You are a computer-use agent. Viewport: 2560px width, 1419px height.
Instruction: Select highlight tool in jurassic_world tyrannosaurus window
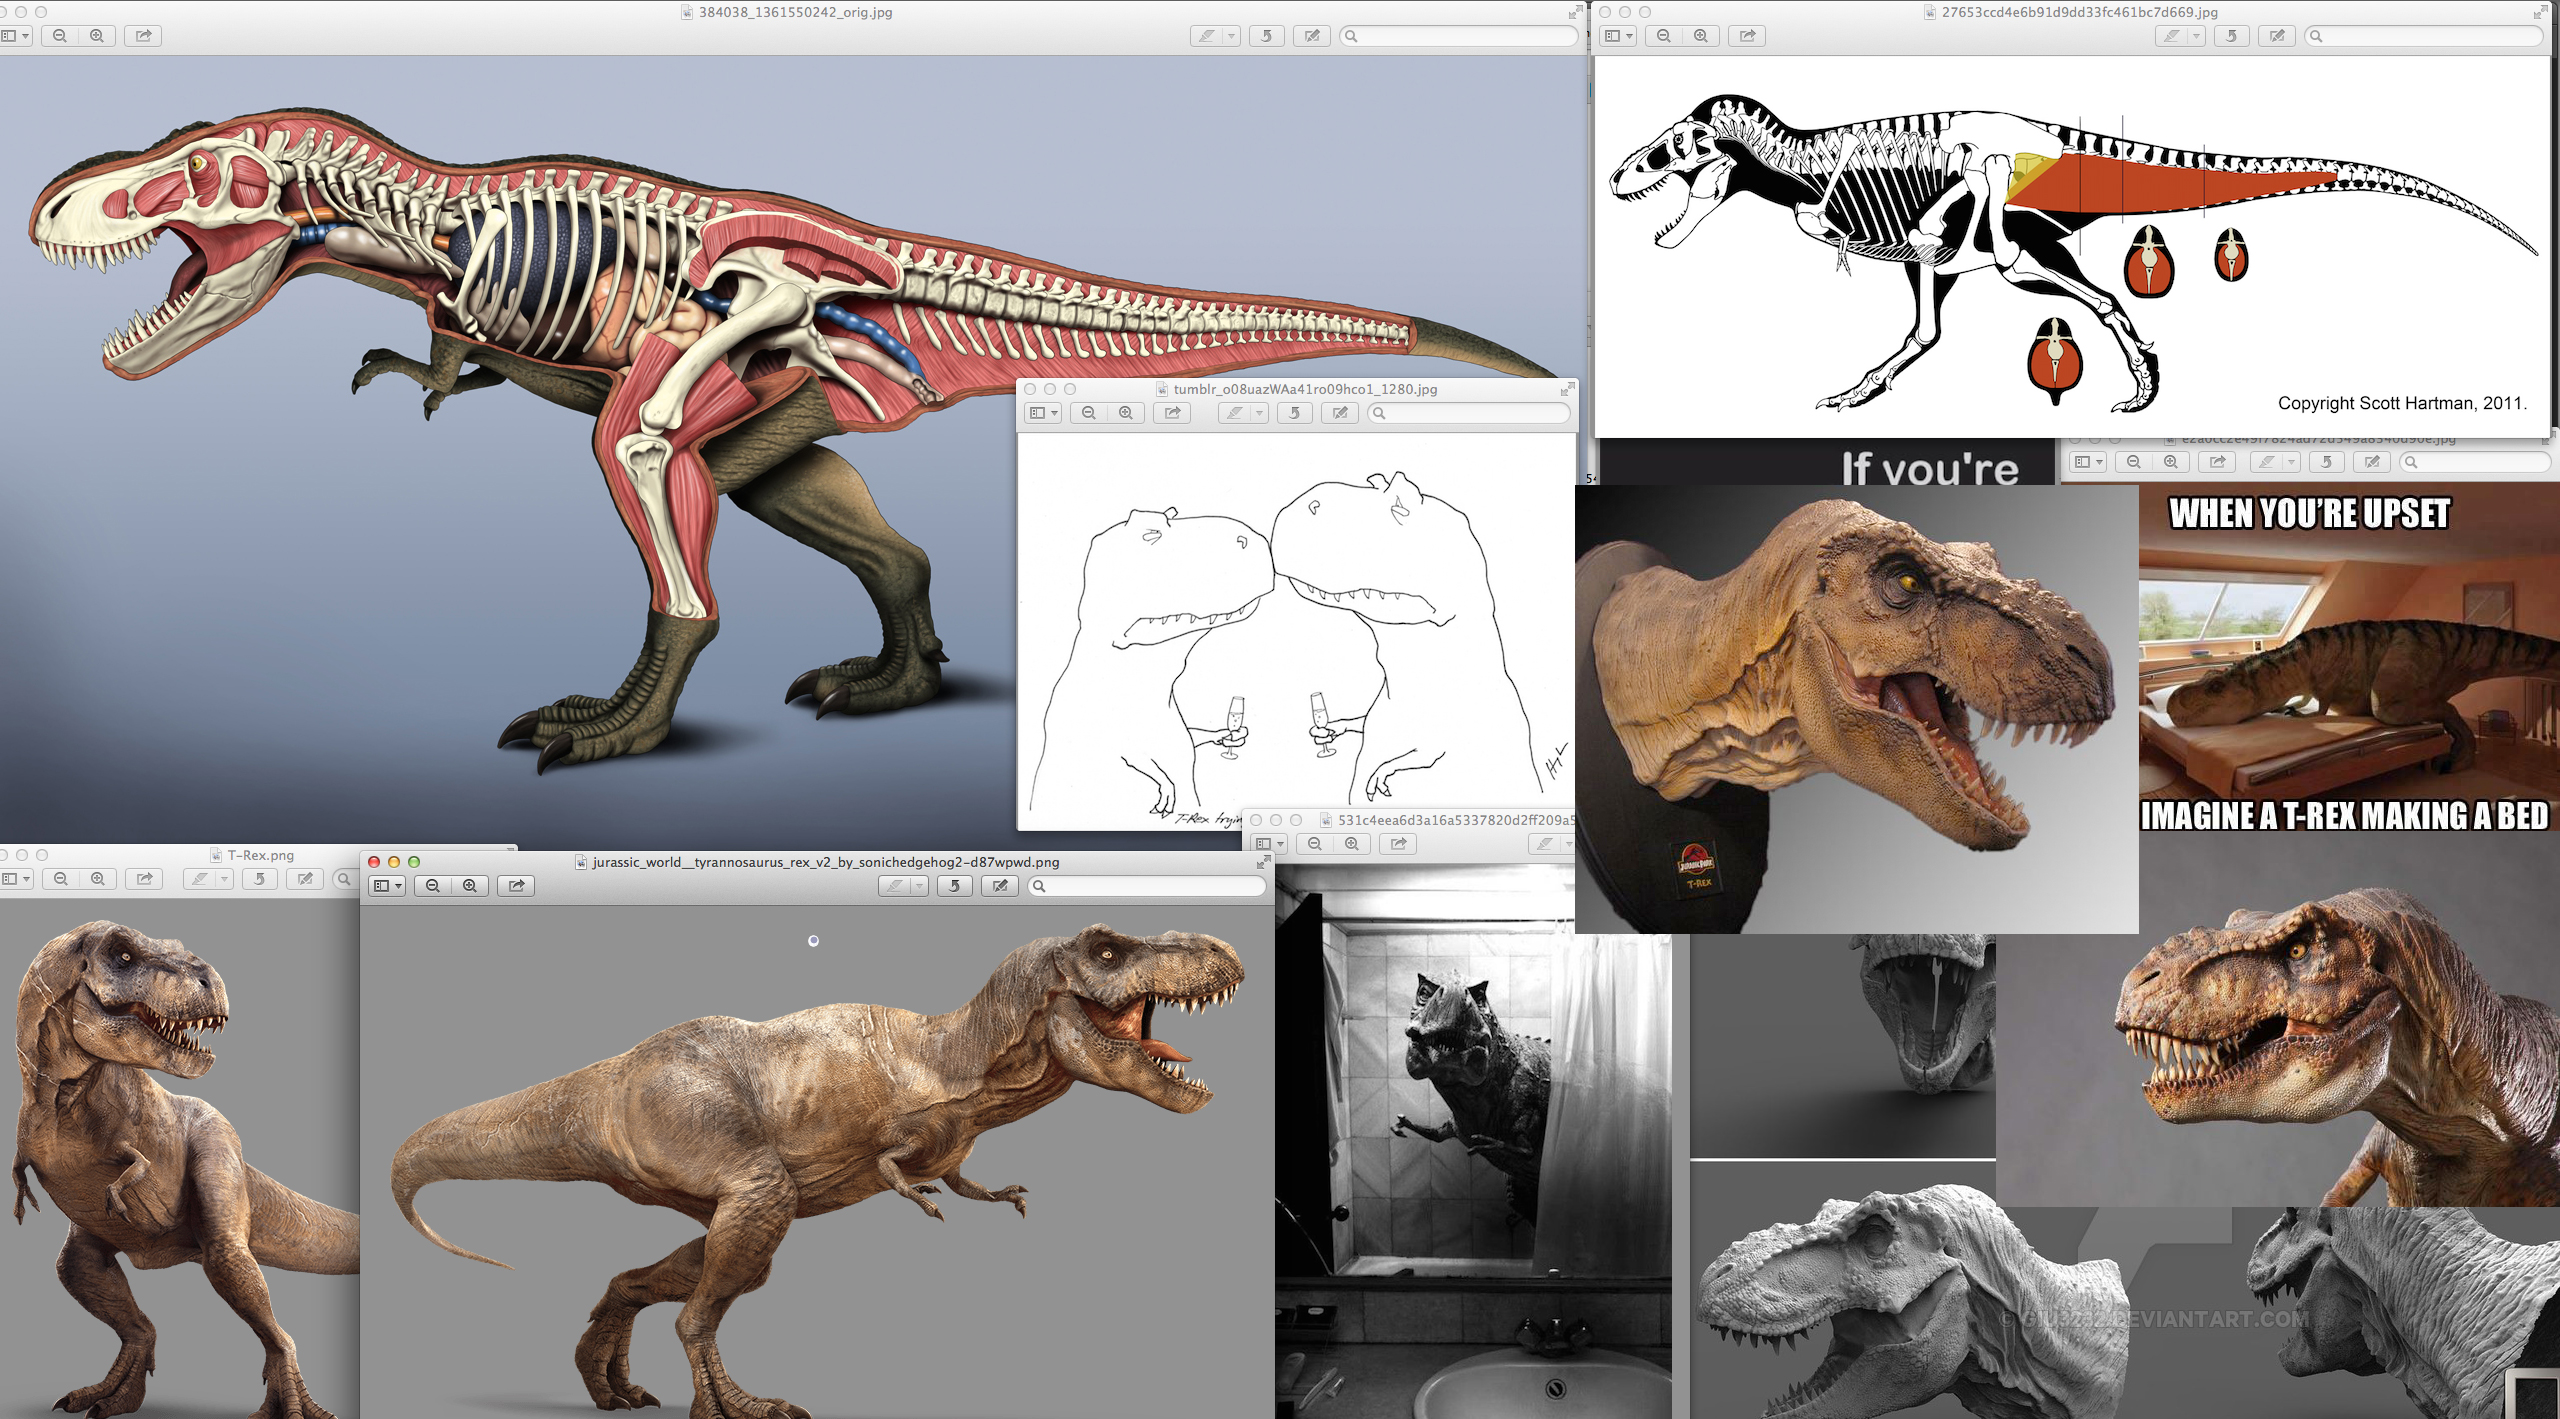coord(895,886)
